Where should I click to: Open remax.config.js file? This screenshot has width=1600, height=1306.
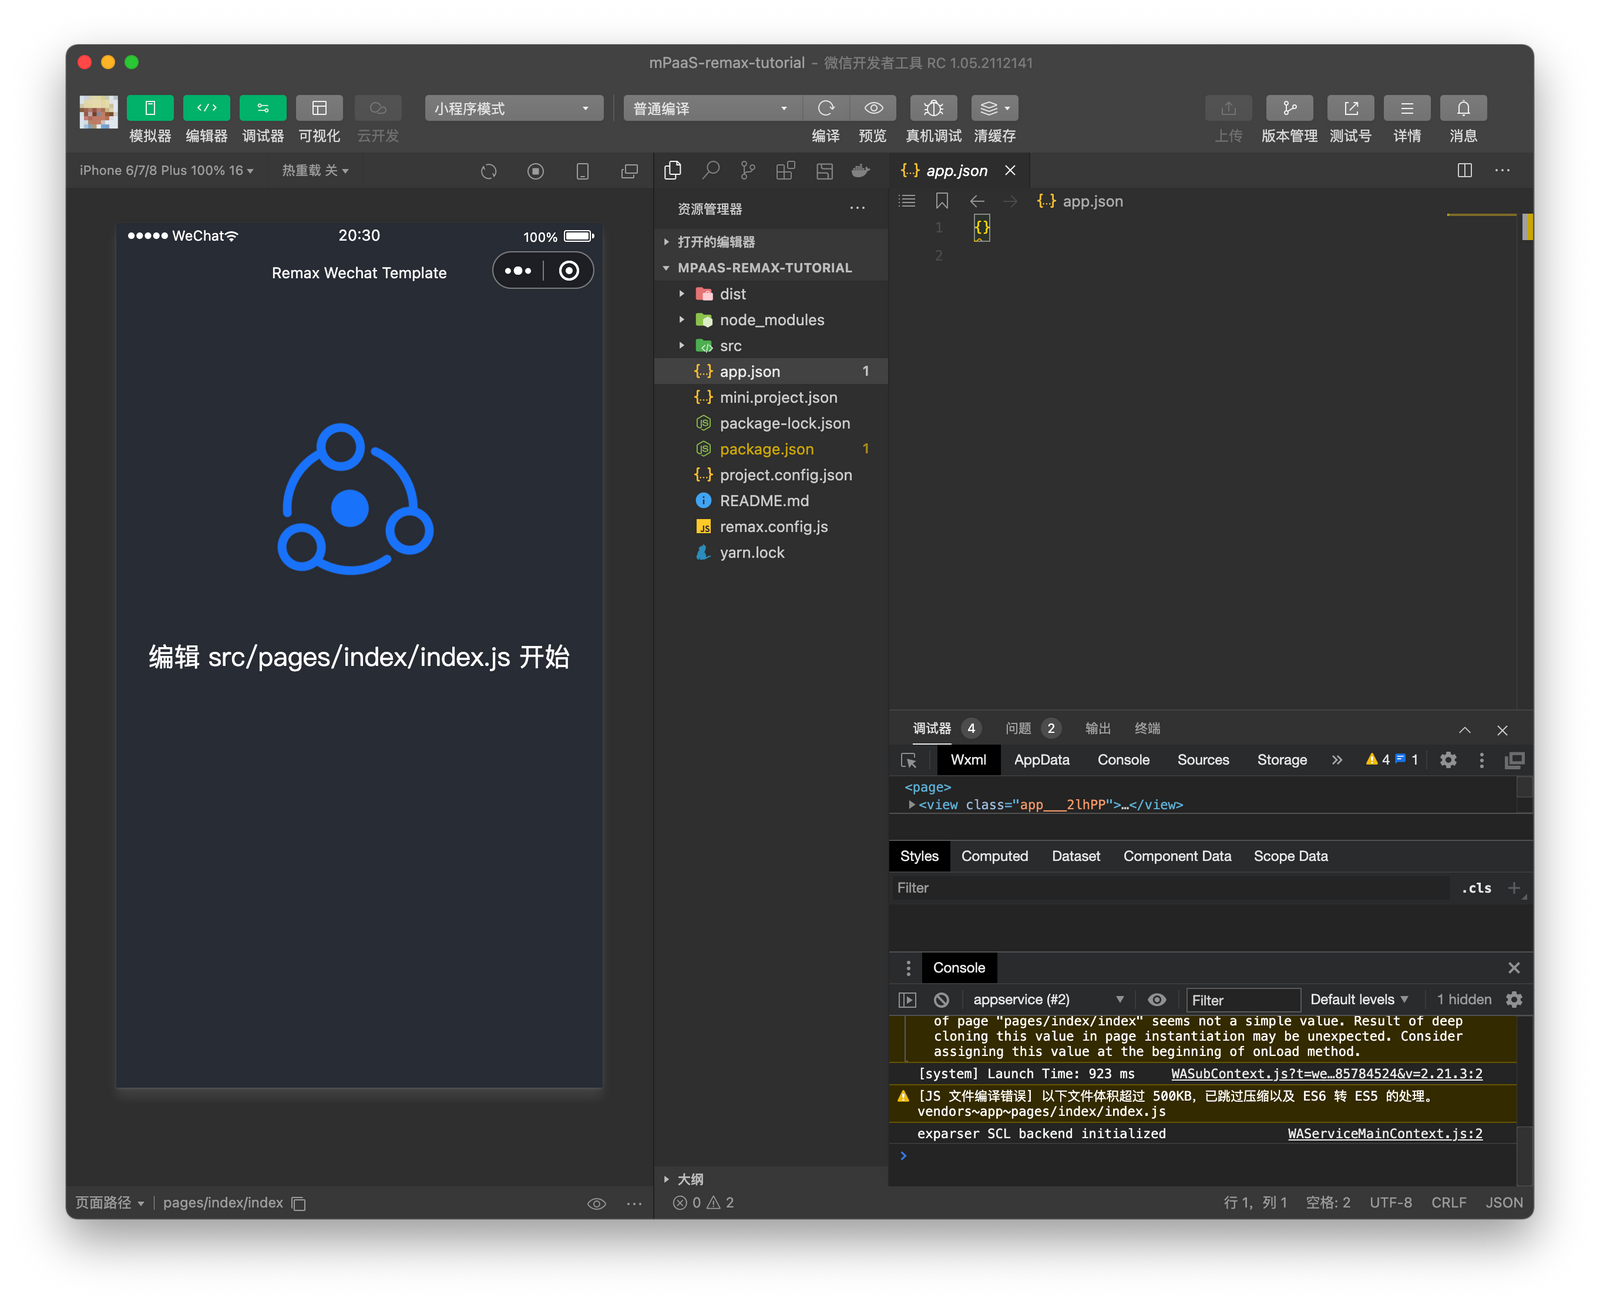point(771,527)
